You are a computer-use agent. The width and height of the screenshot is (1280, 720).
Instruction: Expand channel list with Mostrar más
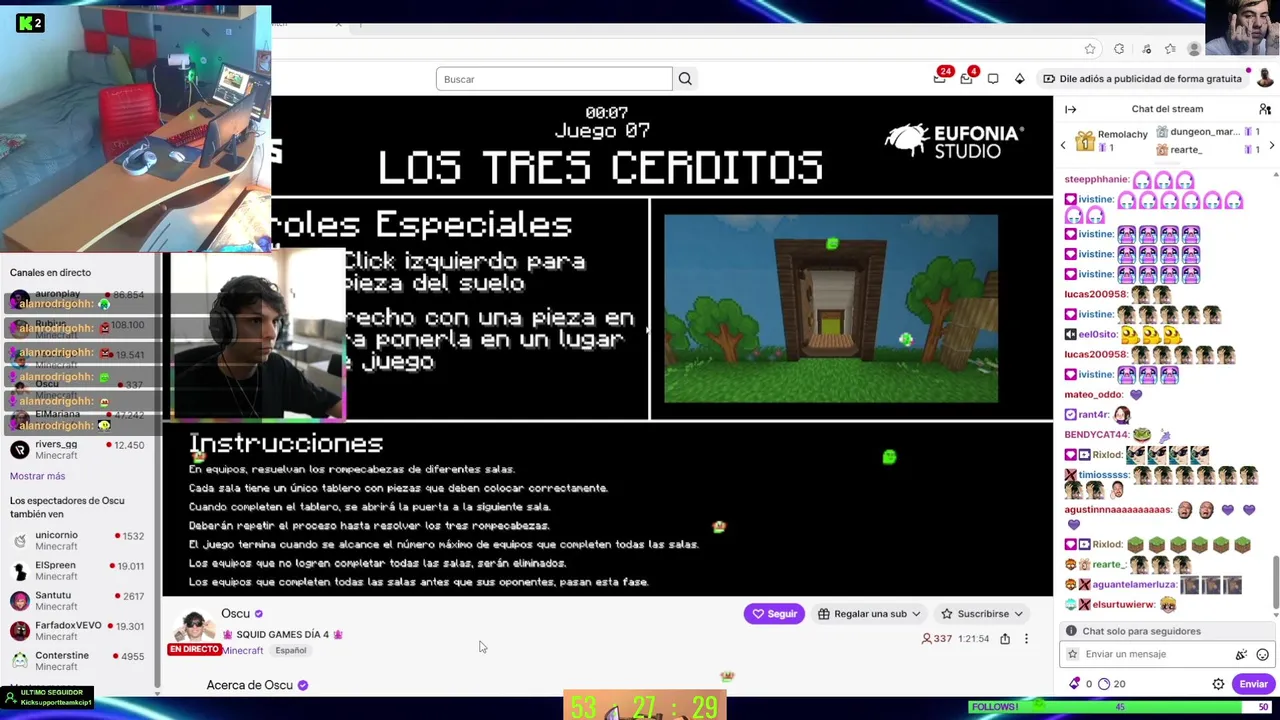(37, 476)
